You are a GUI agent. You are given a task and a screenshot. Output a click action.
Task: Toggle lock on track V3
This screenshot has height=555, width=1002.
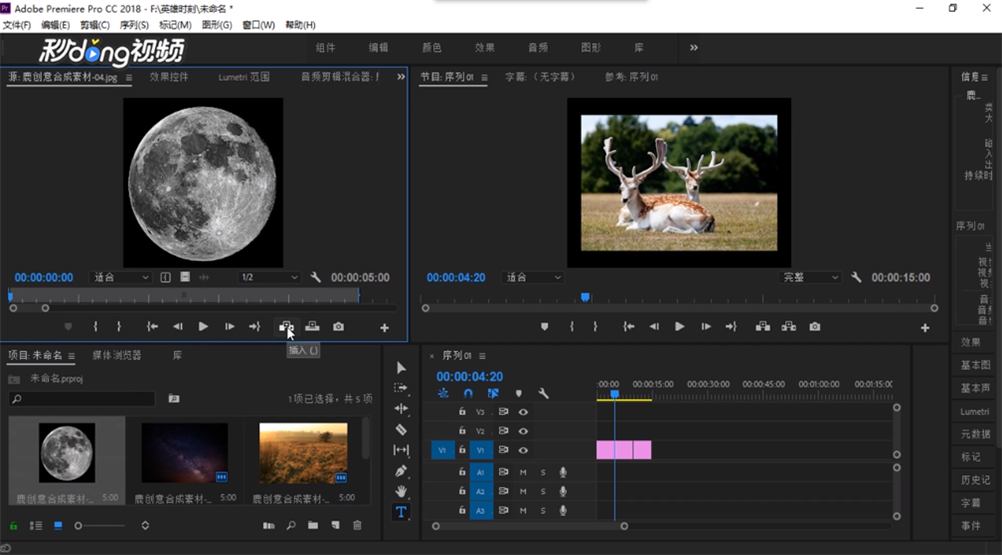point(462,411)
